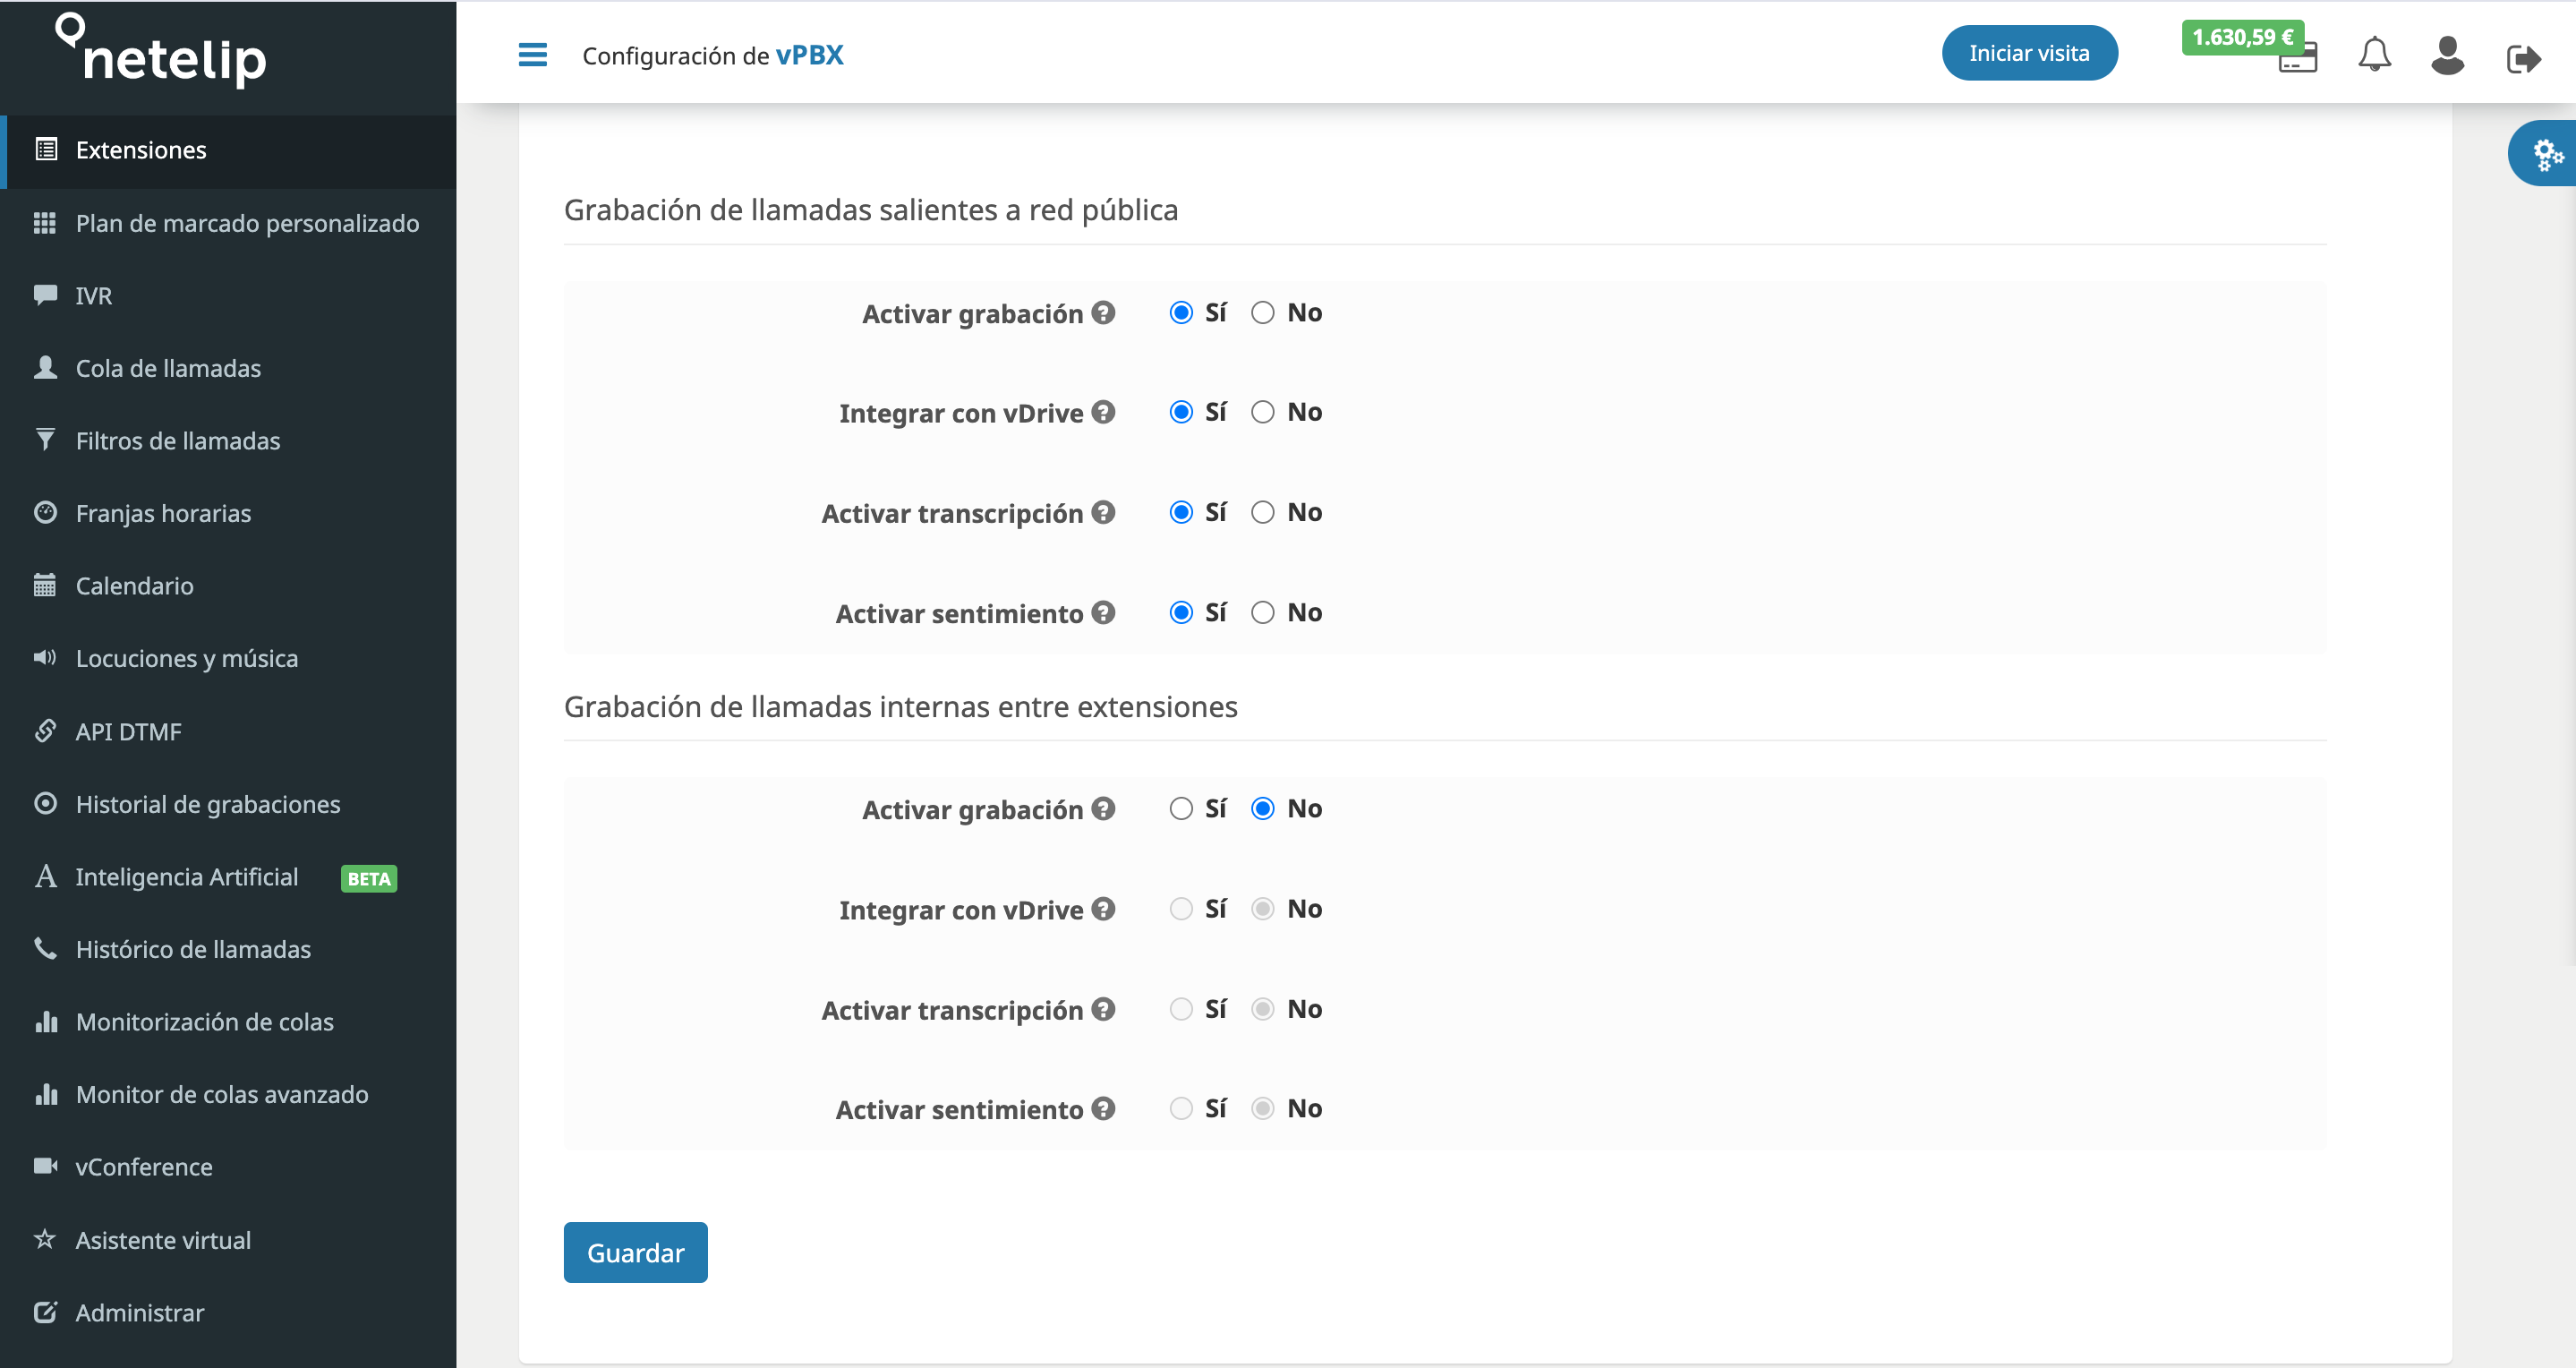Toggle the hamburger sidebar menu icon

533,54
